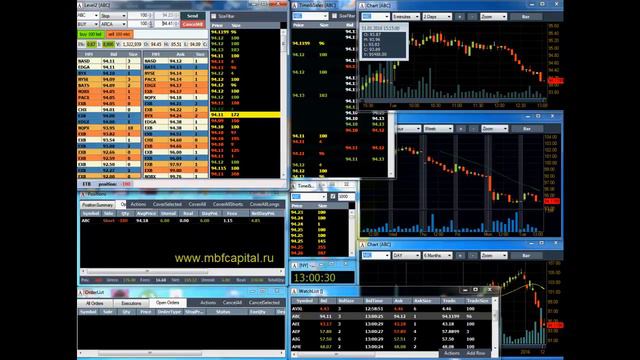Click the green buy 100 bid hotkey button
Viewport: 640px width, 360px height.
tap(91, 34)
